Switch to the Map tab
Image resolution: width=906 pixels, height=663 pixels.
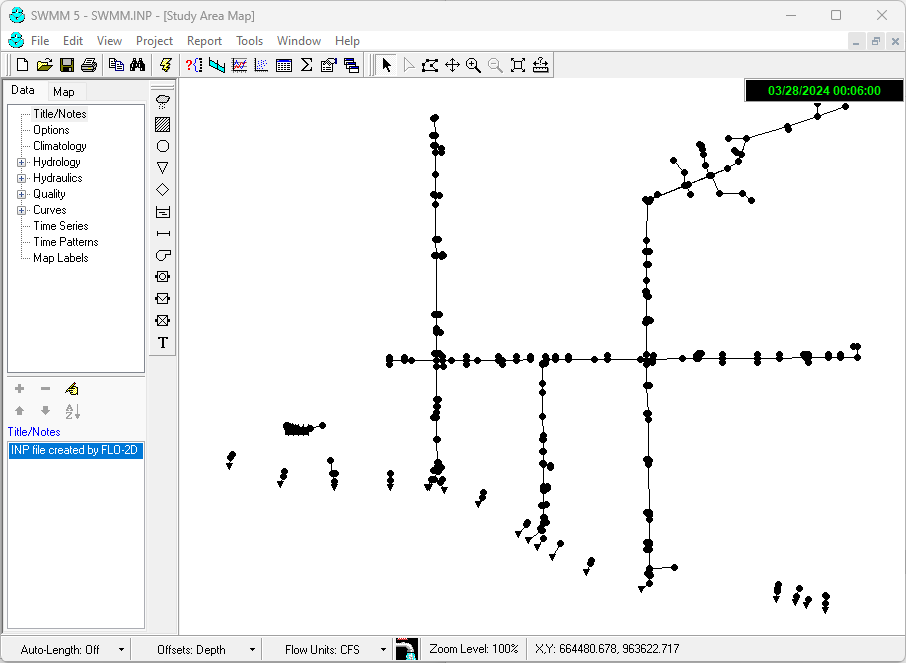tap(63, 92)
